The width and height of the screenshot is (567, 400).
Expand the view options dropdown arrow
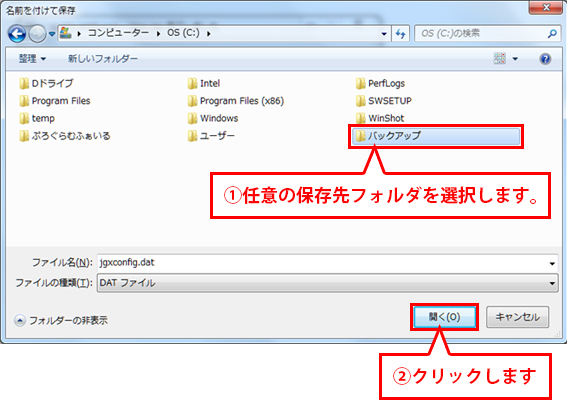pos(515,59)
